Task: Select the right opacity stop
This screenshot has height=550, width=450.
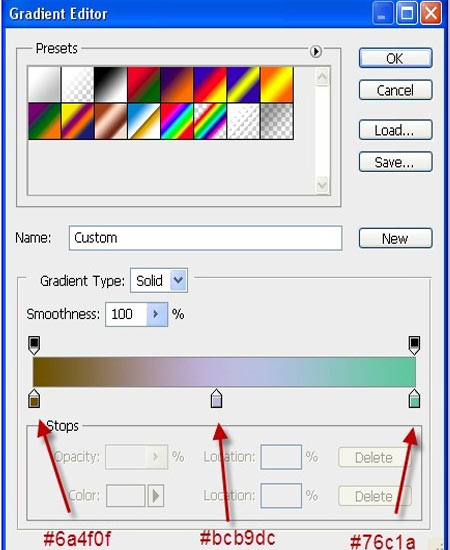Action: click(x=414, y=346)
